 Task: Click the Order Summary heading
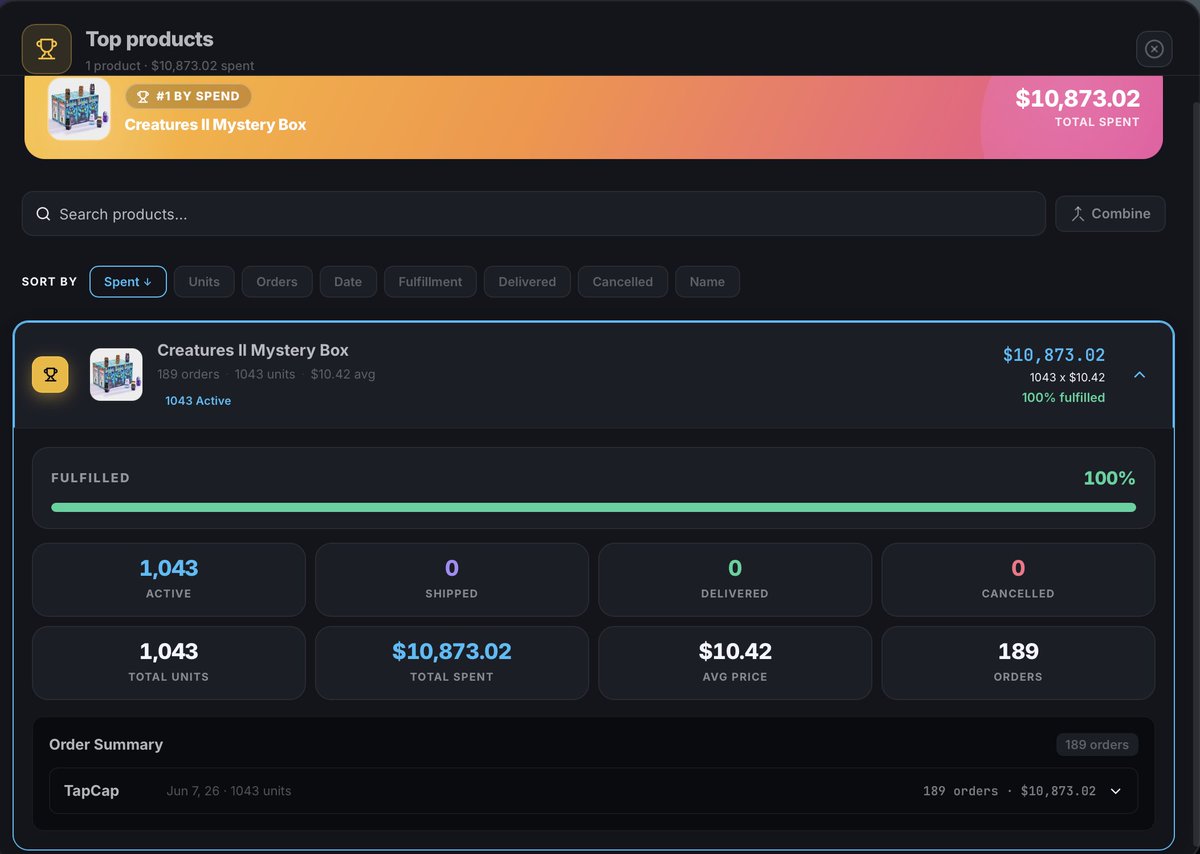pos(106,745)
